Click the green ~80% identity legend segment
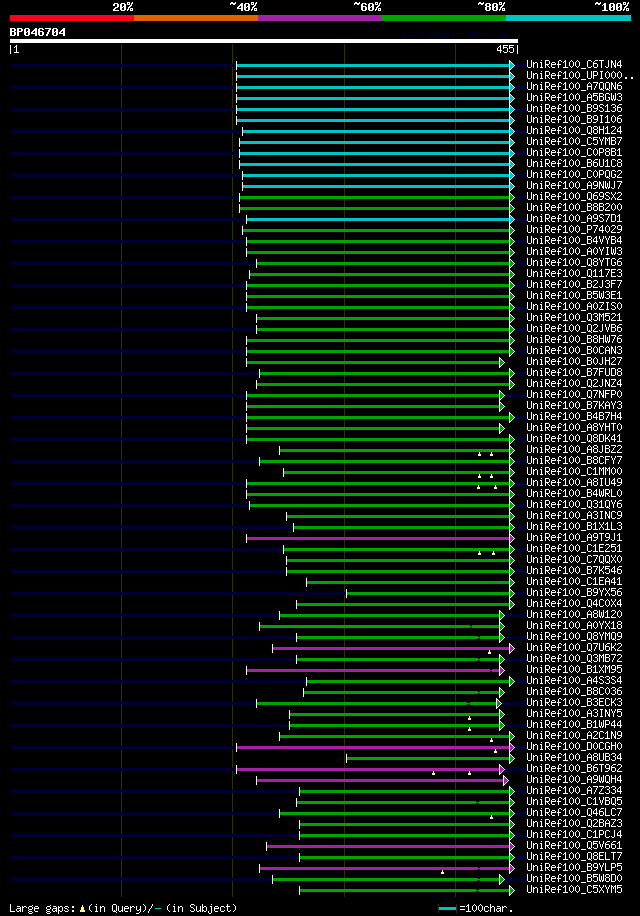This screenshot has width=640, height=916. click(444, 18)
